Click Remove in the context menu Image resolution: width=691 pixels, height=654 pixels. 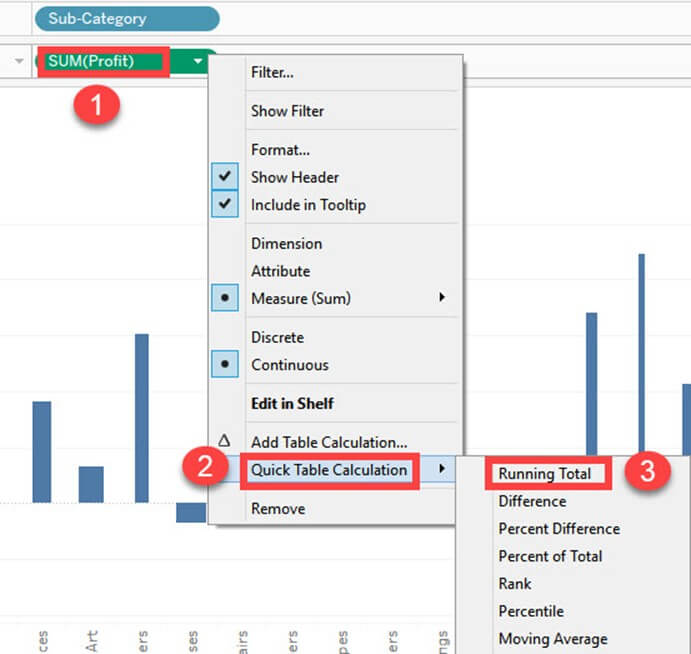(x=277, y=508)
